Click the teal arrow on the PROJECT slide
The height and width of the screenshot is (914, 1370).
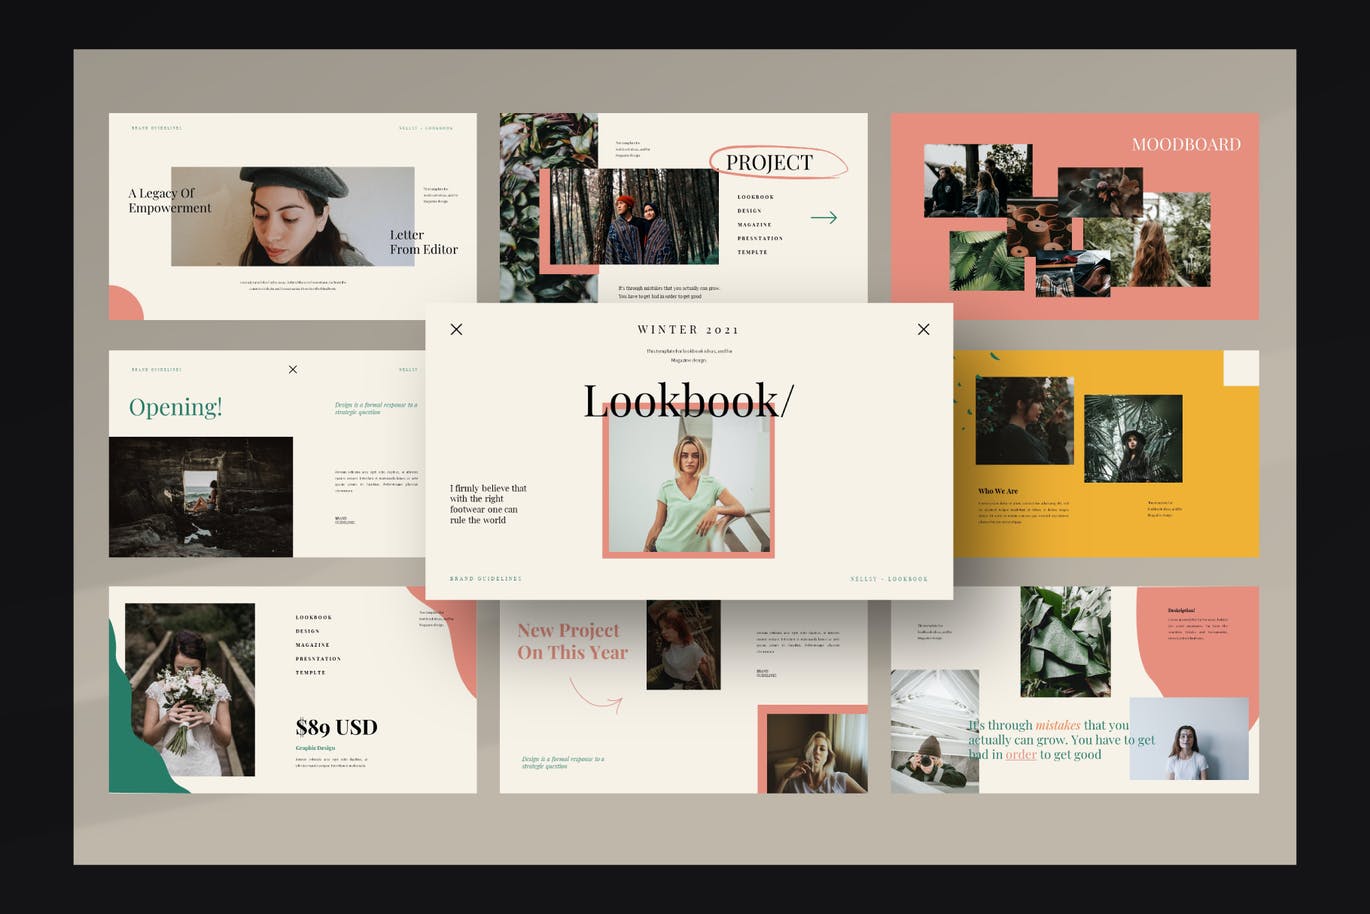click(823, 217)
